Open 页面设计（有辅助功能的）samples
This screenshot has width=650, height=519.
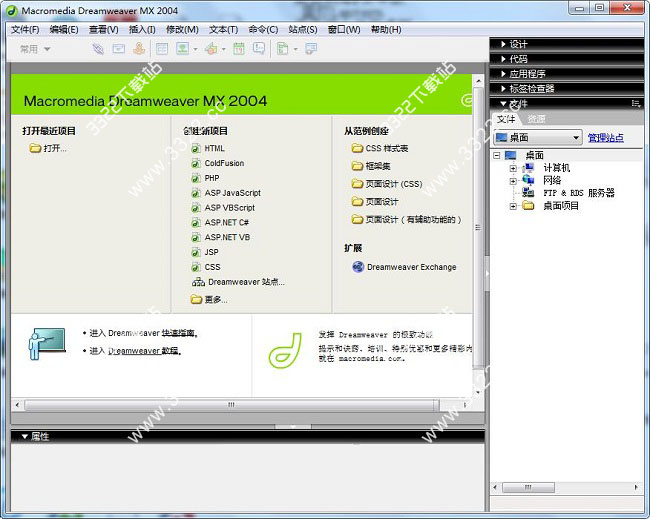[x=407, y=219]
